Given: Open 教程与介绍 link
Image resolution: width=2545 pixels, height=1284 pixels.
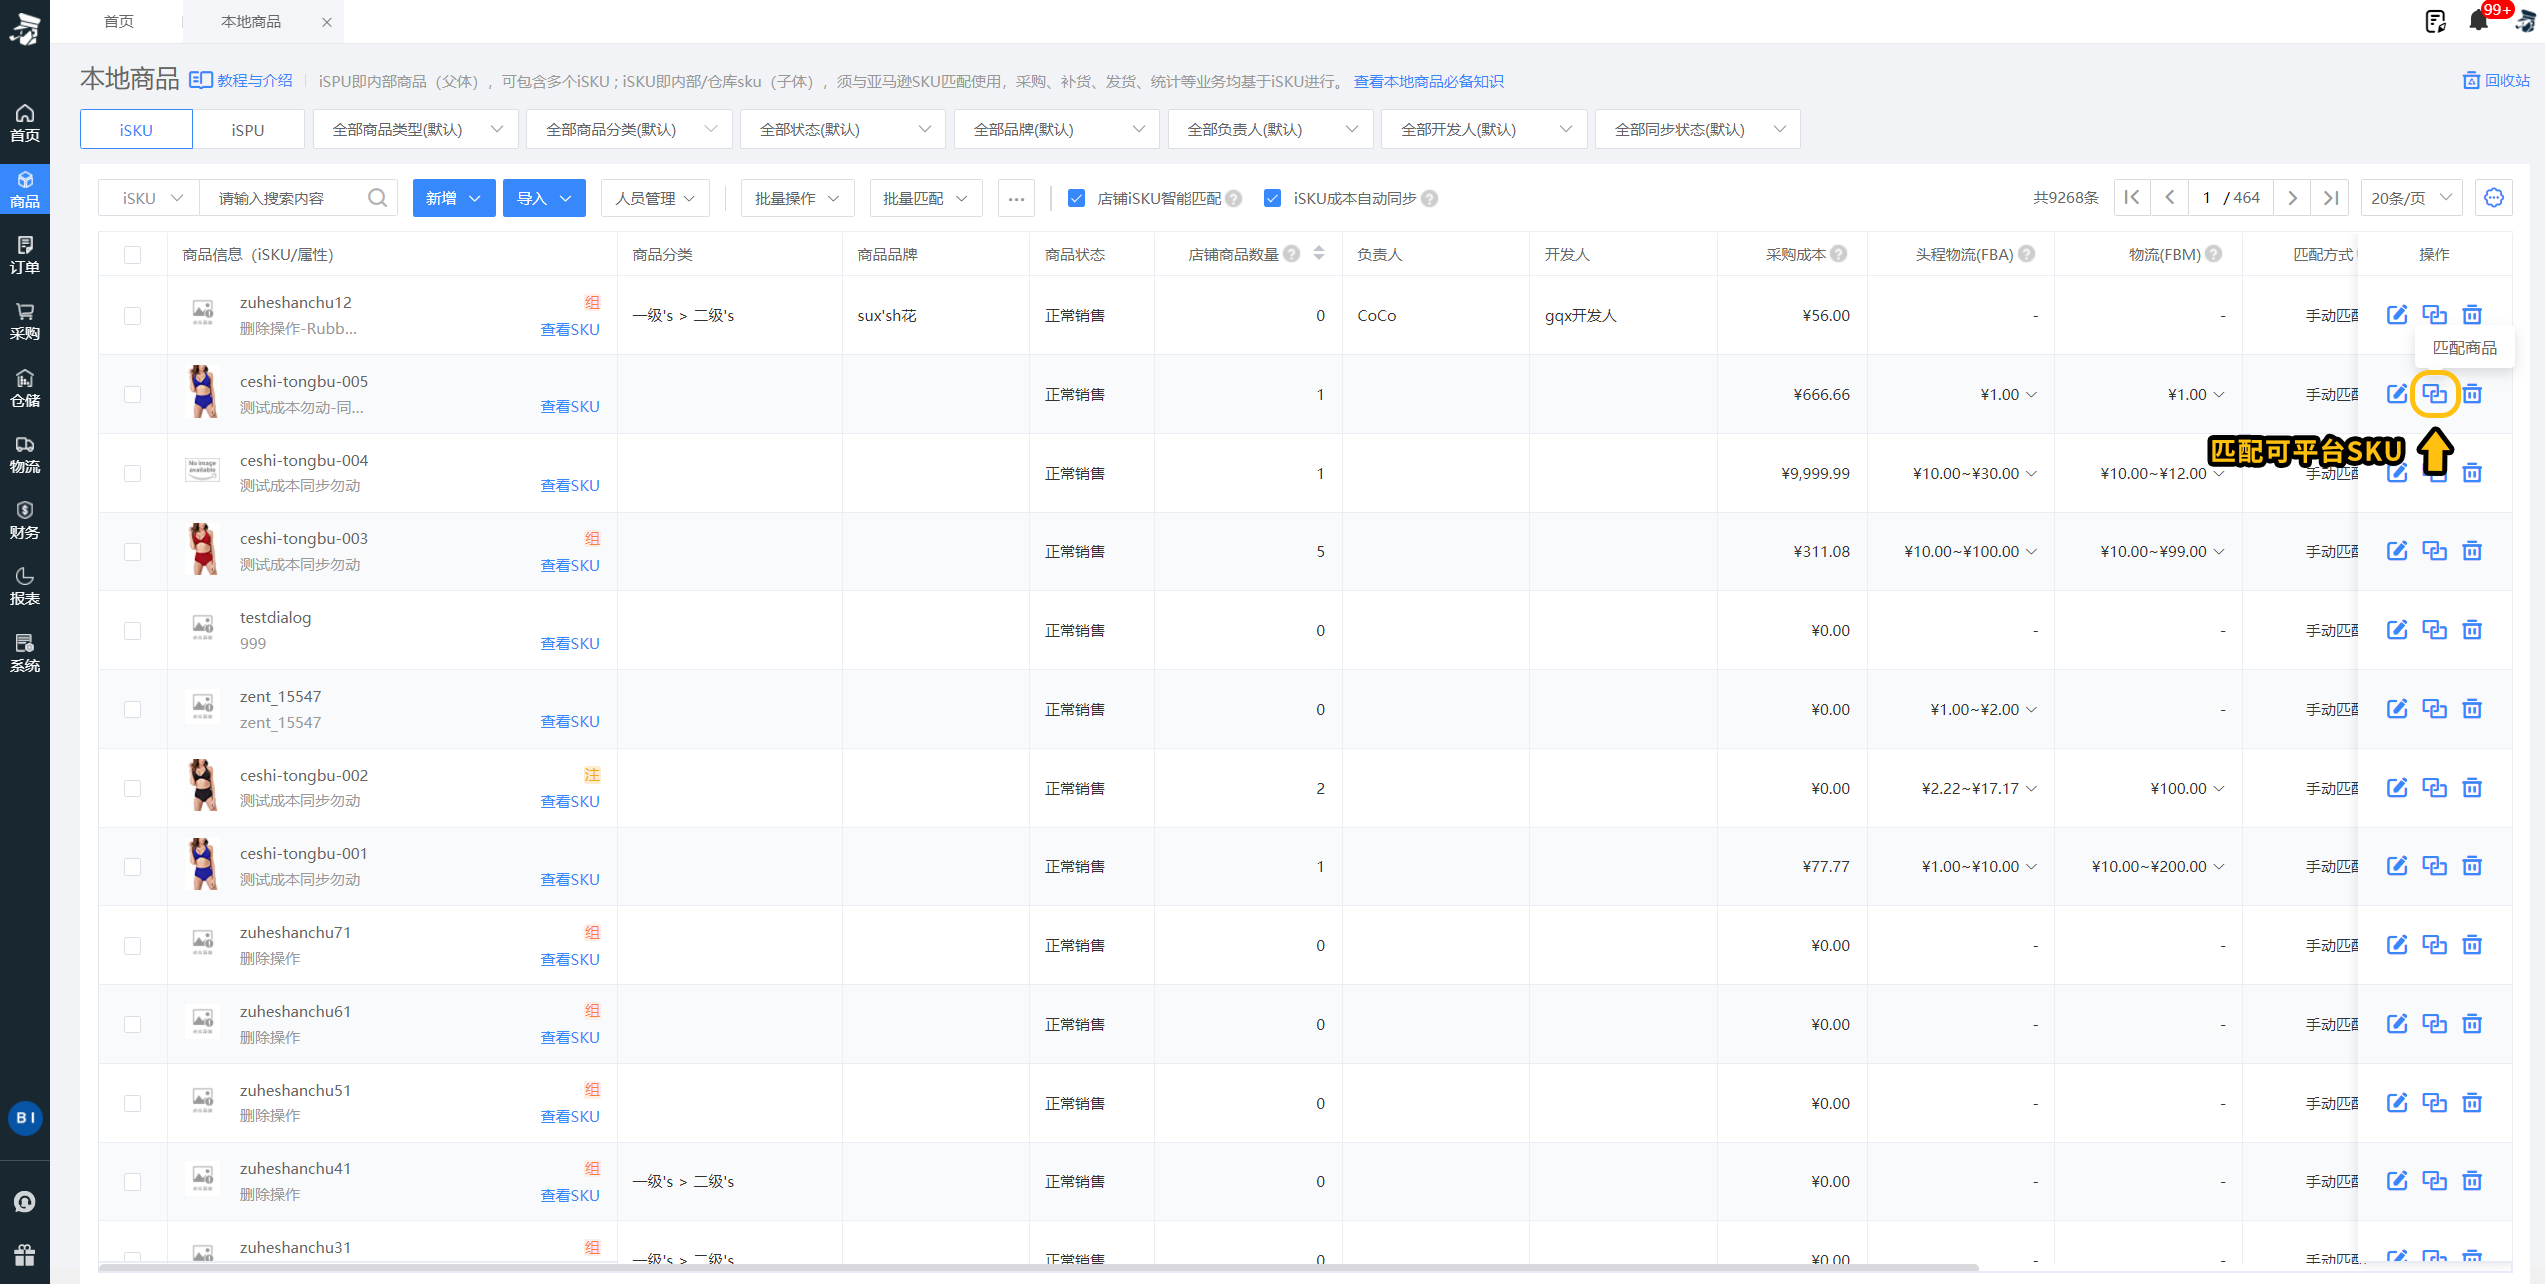Looking at the screenshot, I should click(x=242, y=80).
